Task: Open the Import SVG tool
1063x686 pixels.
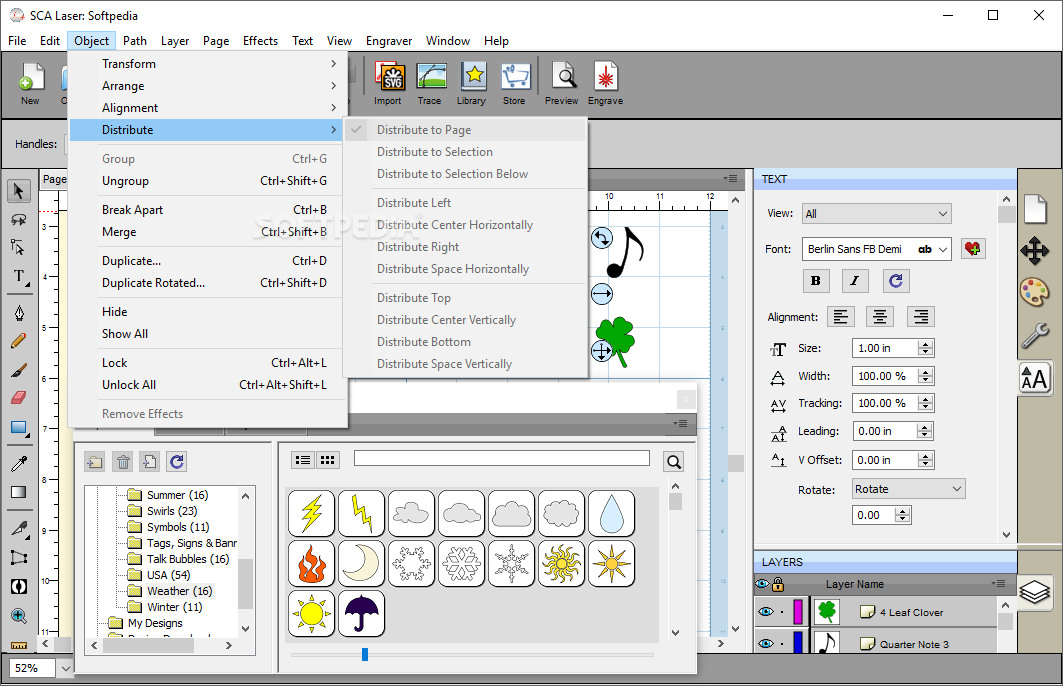Action: pos(388,83)
